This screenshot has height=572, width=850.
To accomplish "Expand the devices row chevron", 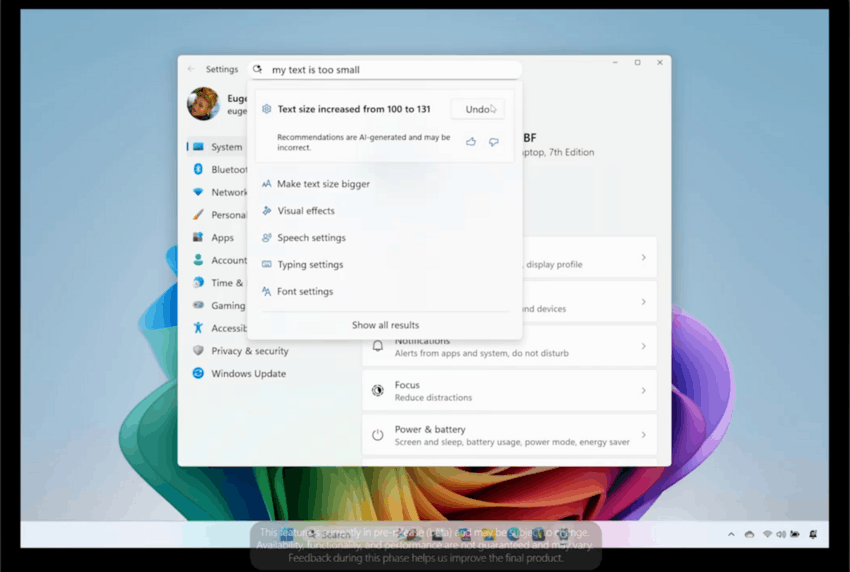I will [643, 301].
